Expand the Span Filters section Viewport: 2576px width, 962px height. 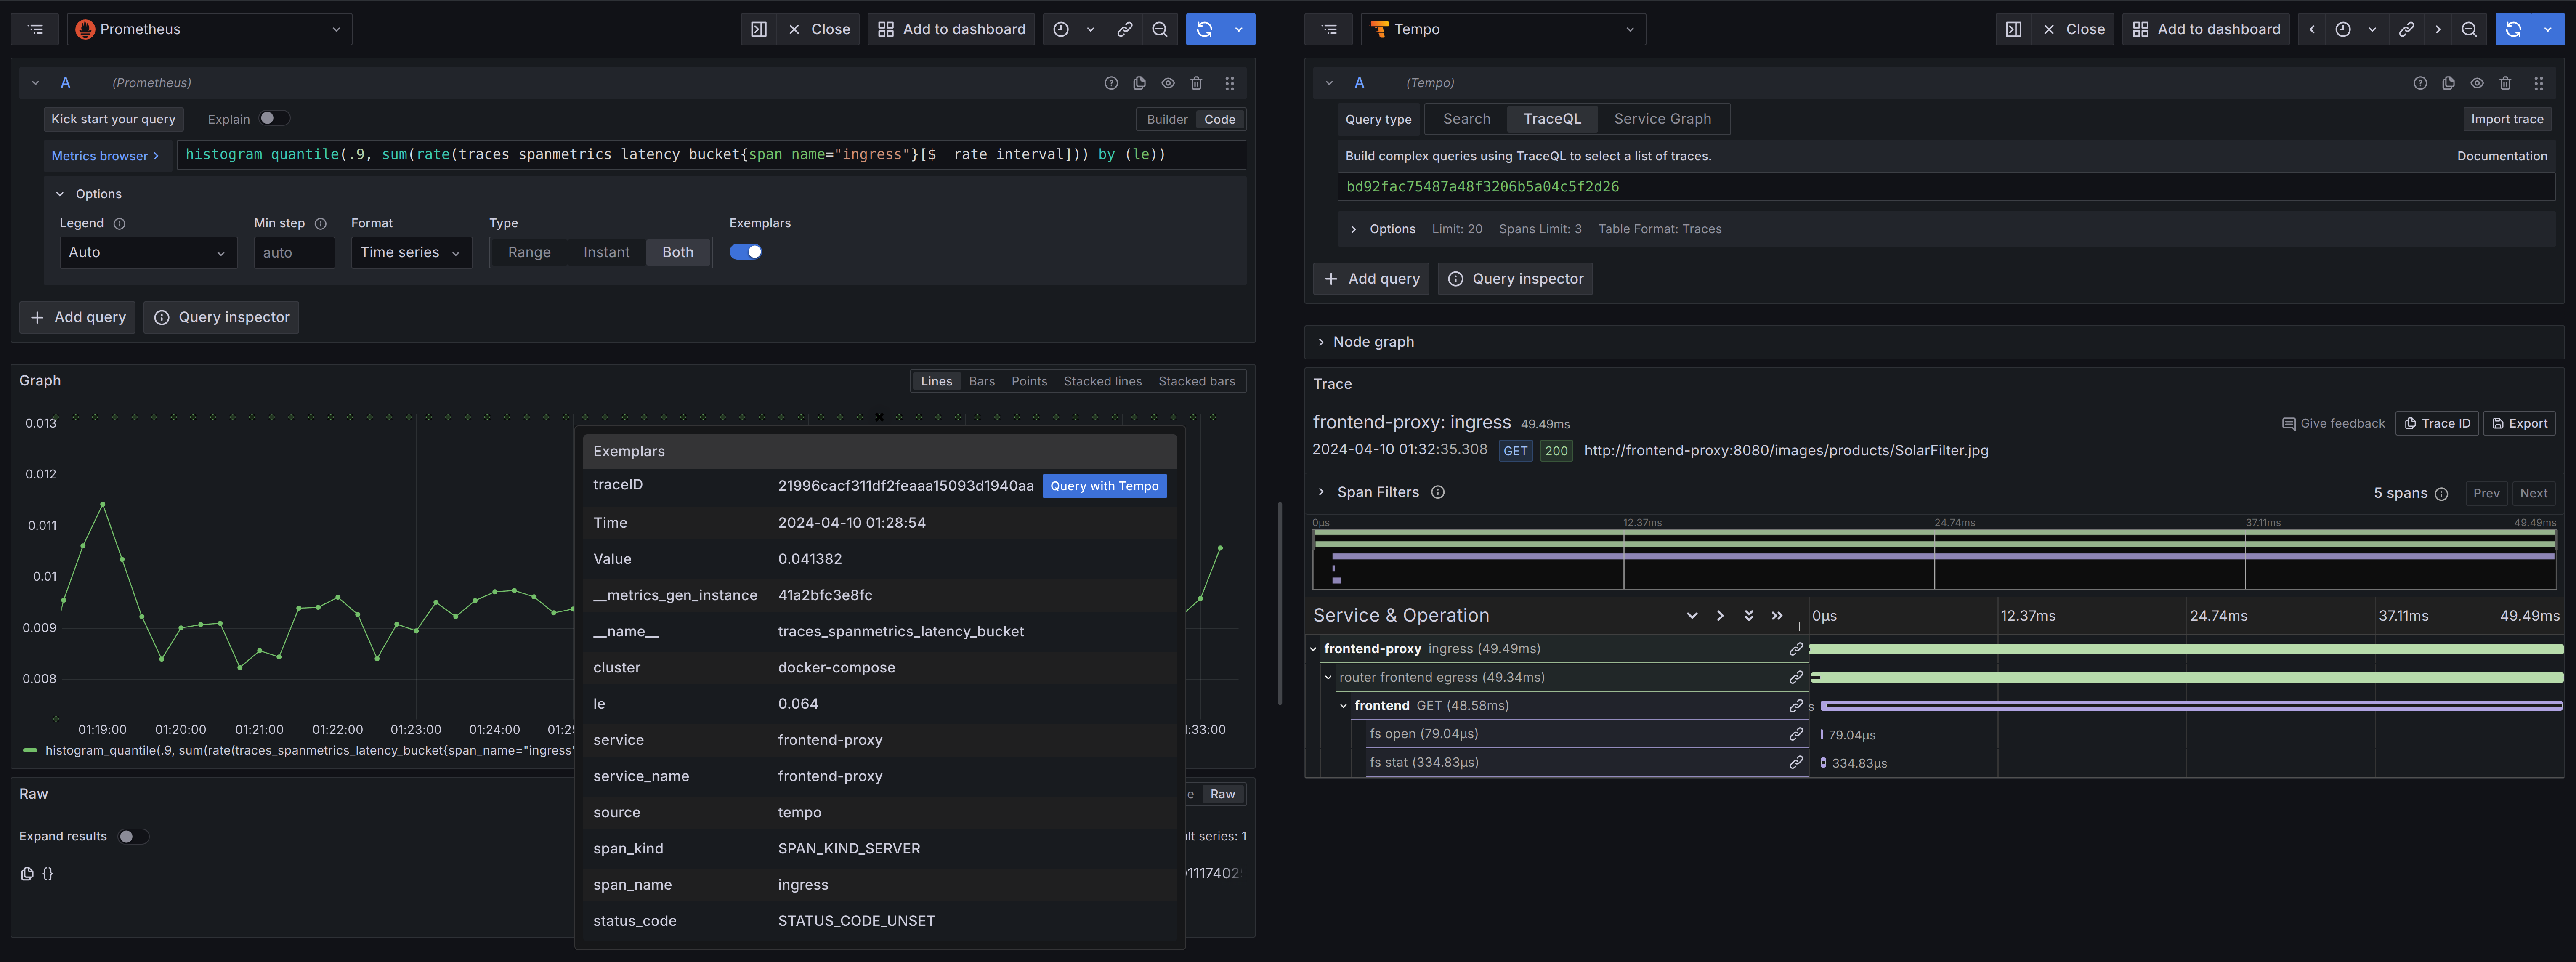click(x=1377, y=492)
